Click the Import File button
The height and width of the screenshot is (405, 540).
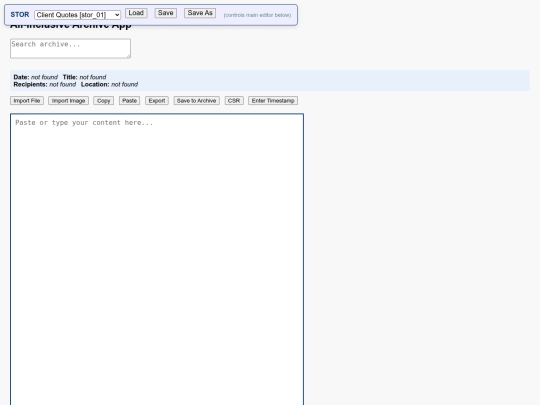[27, 101]
